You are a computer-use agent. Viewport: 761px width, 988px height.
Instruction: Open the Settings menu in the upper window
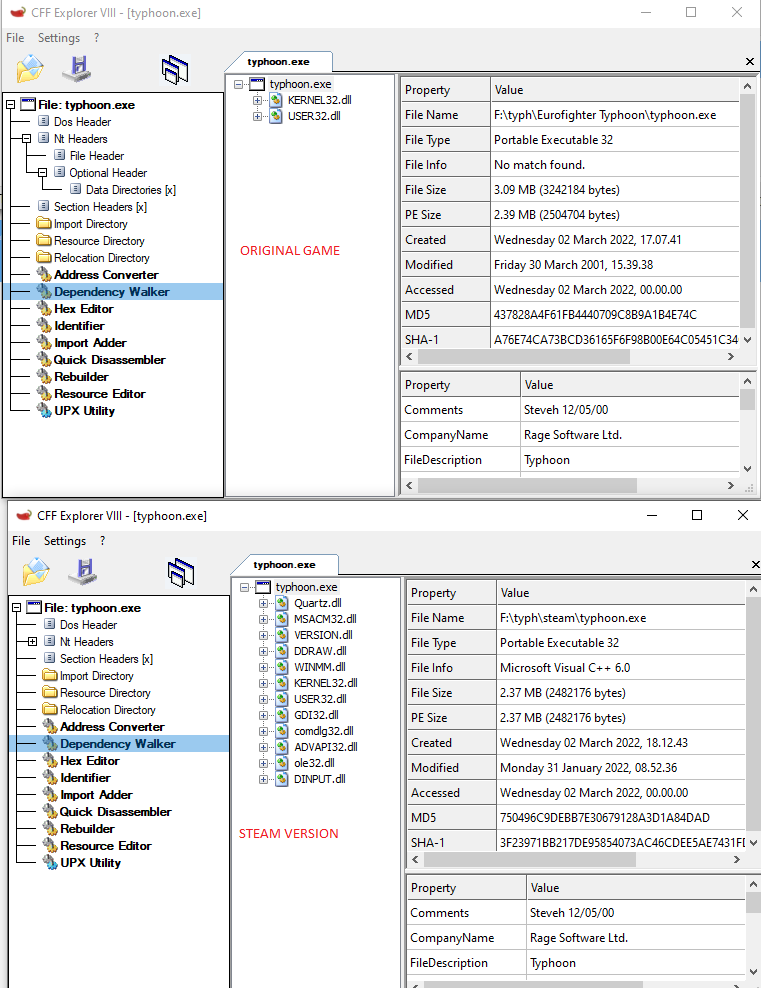coord(59,38)
